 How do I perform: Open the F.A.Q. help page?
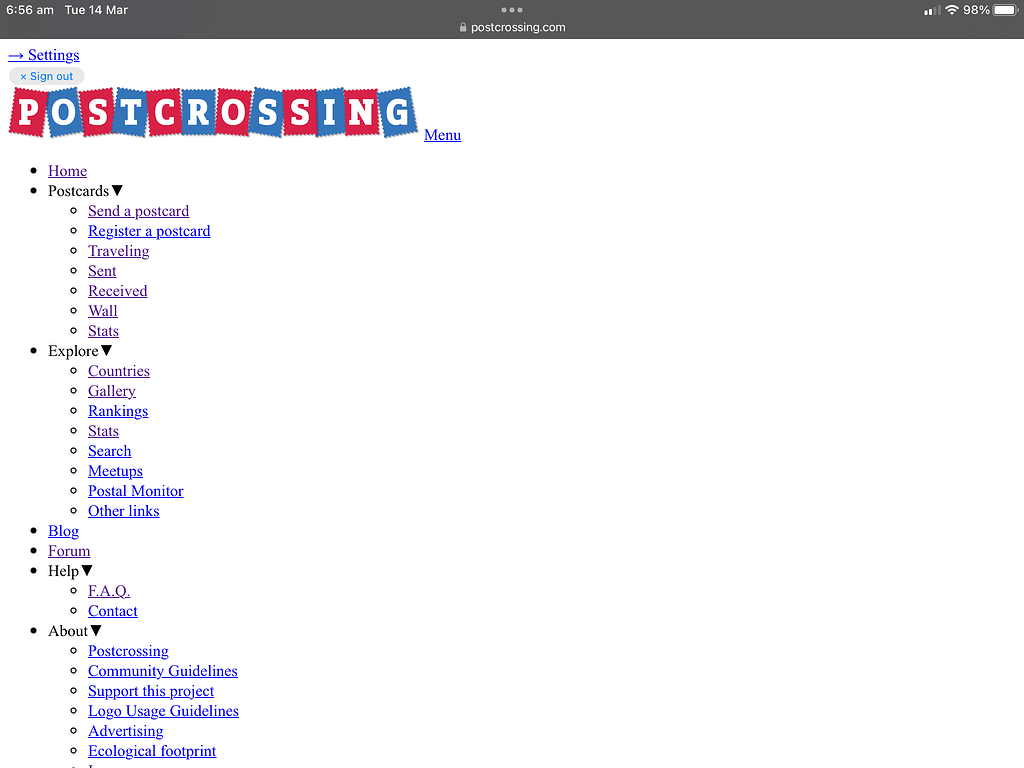(x=109, y=591)
